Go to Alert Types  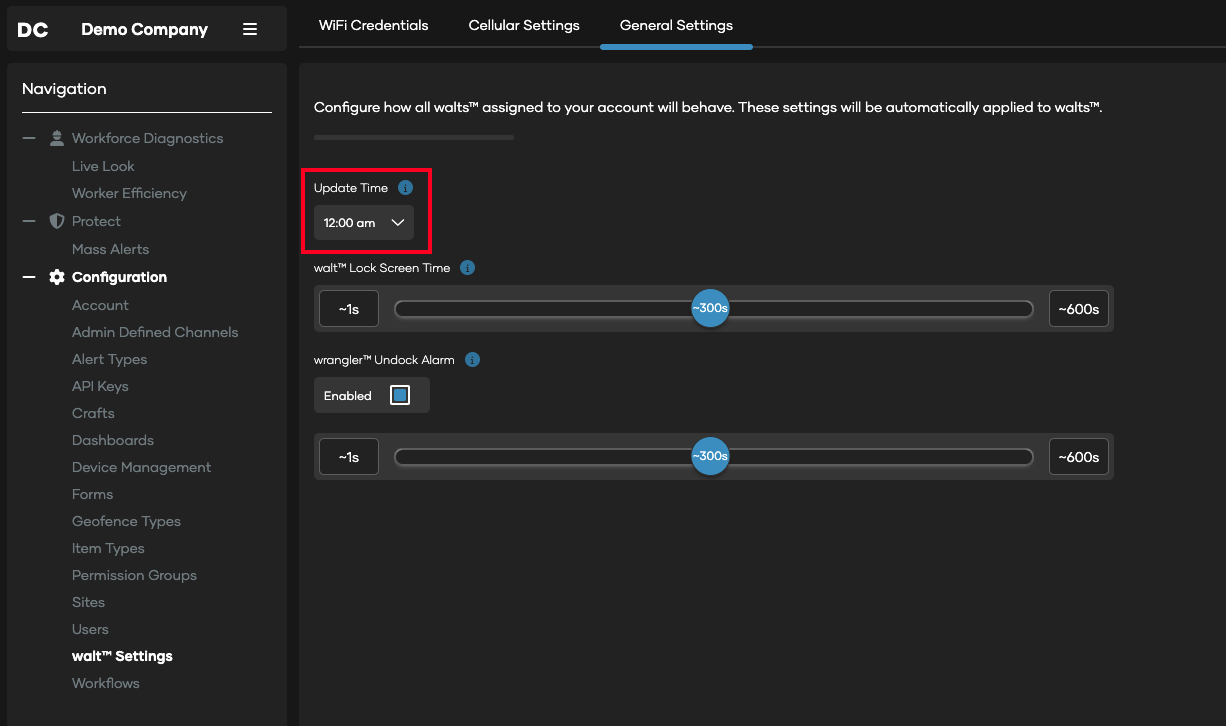click(x=109, y=359)
